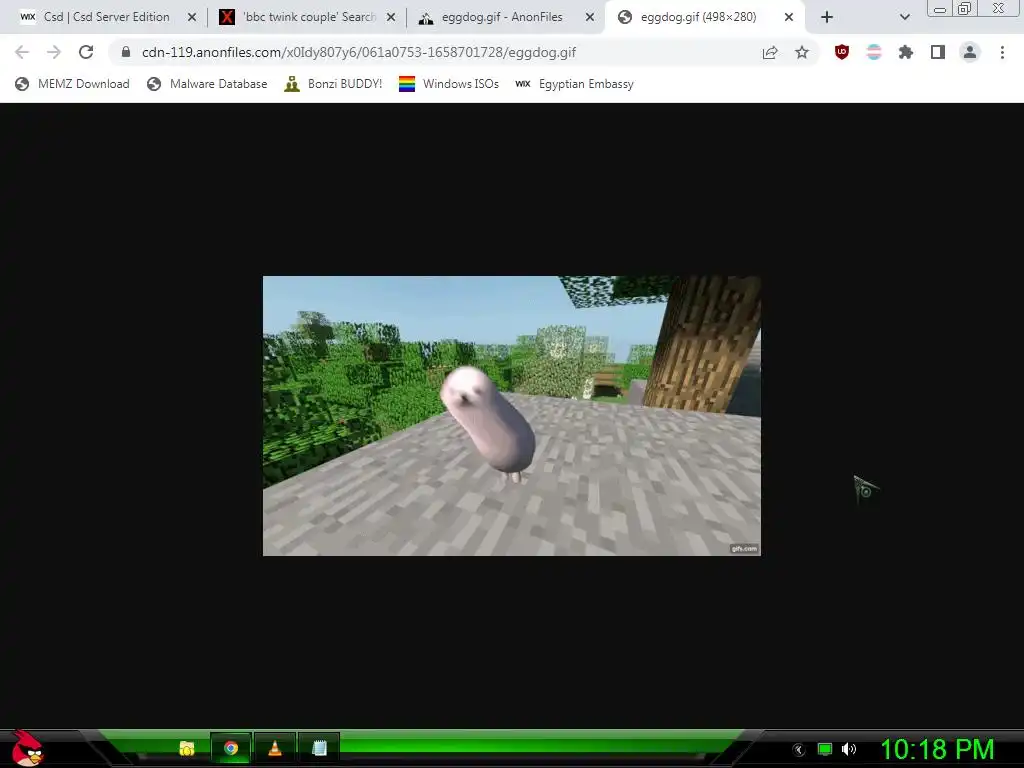Open the Bonzi BUDDY! bookmark
The width and height of the screenshot is (1024, 768).
point(334,84)
